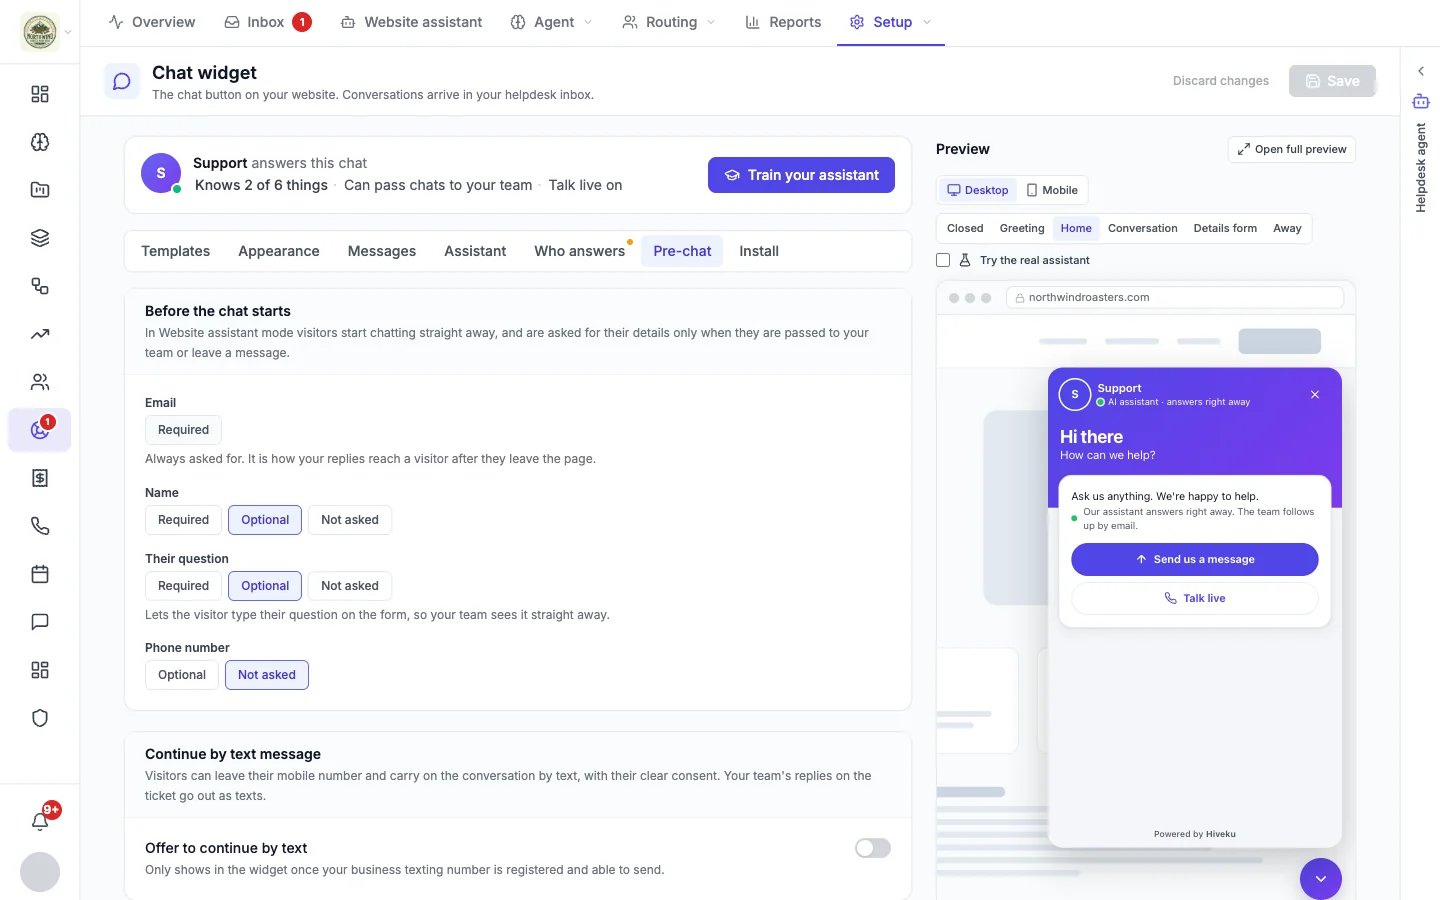Switch to the Appearance tab
1440x900 pixels.
point(279,251)
